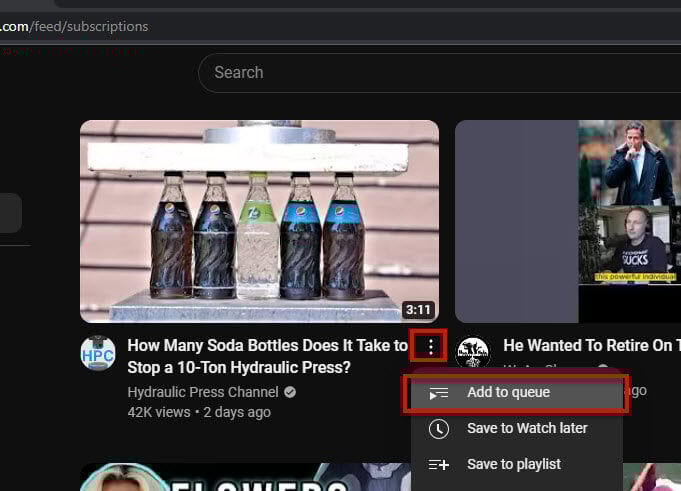Click verified badge beside Hydraulic Press Channel
Screen dimensions: 681x491
[290, 392]
